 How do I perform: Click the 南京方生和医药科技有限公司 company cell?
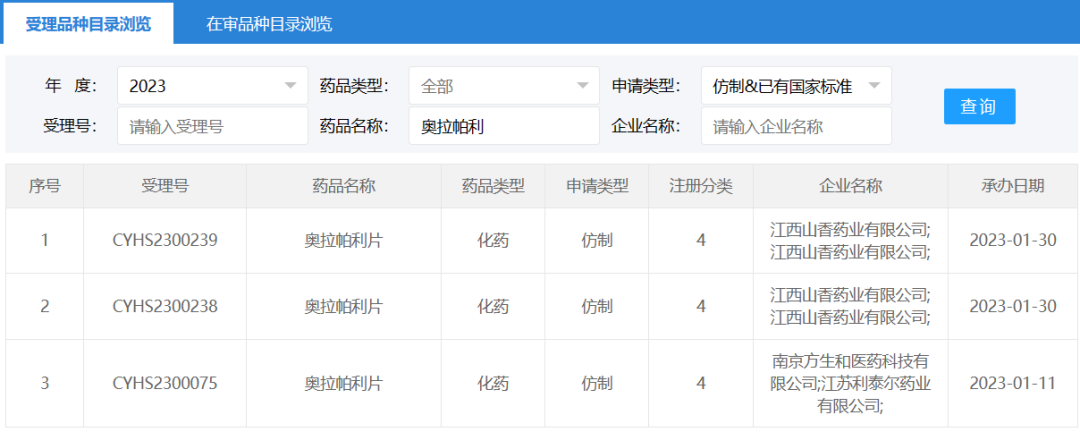pos(850,383)
